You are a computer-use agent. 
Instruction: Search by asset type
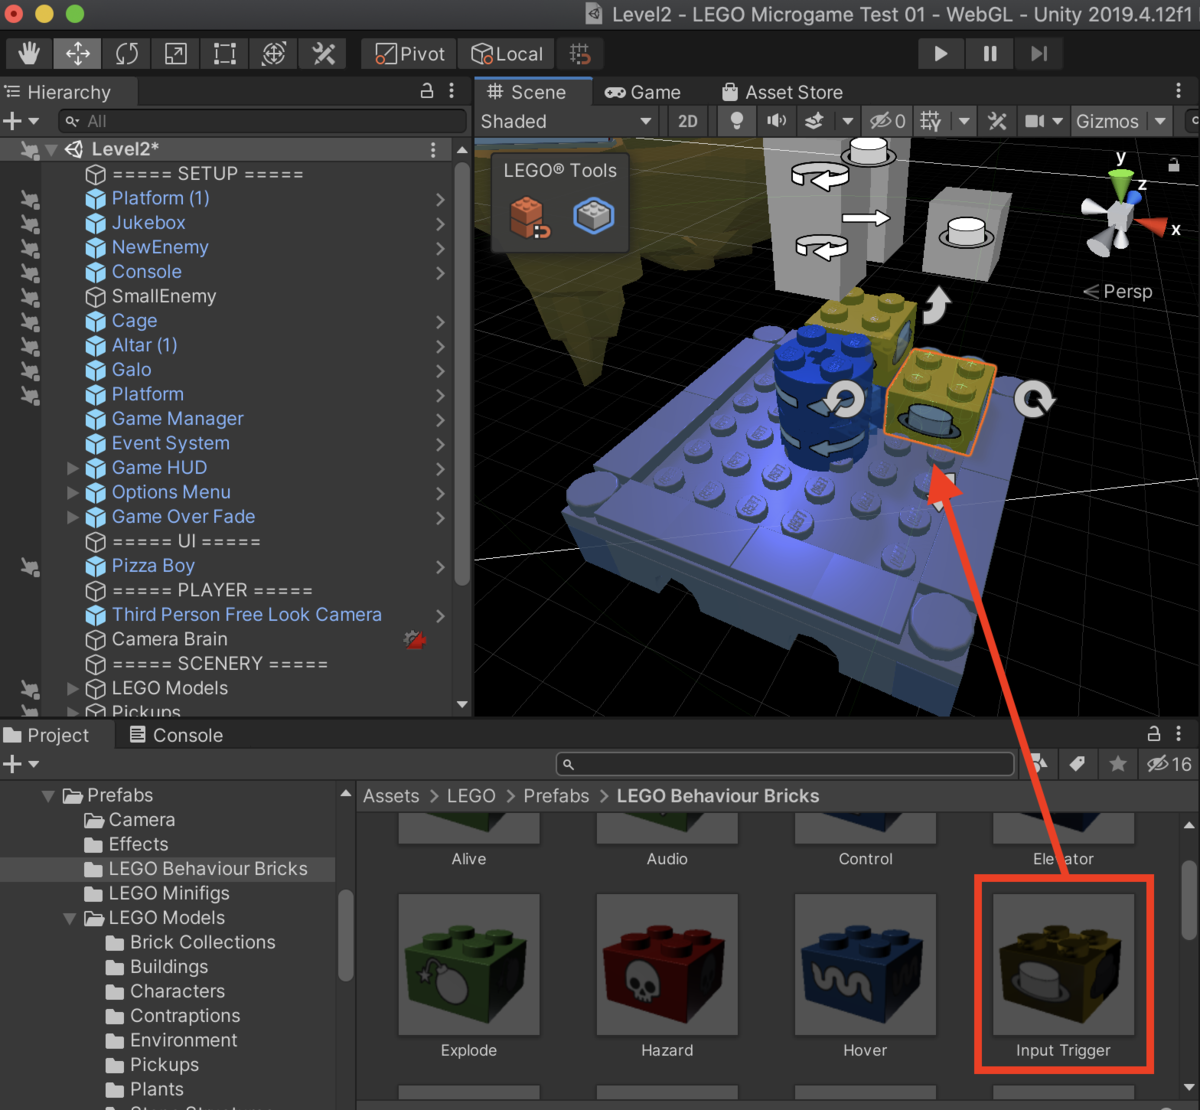1040,764
